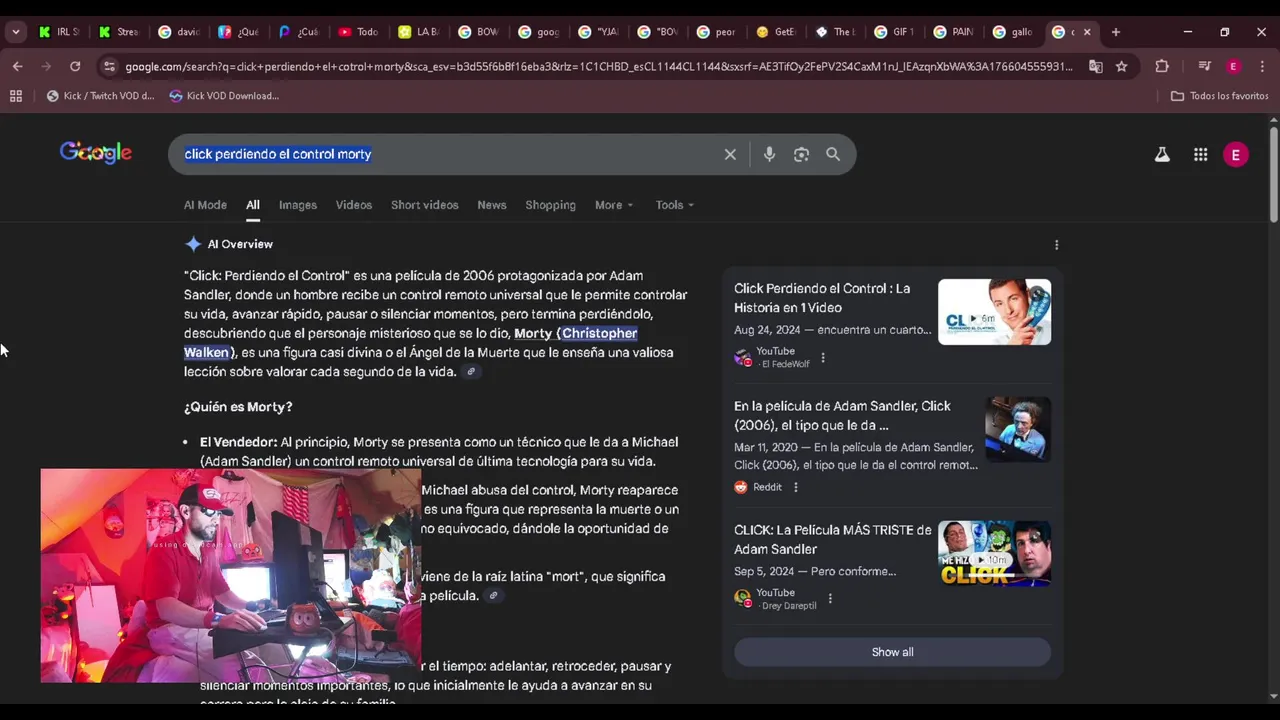This screenshot has width=1280, height=720.
Task: Open 'Click Perdiendo el Control : La Historia' link
Action: coord(822,298)
